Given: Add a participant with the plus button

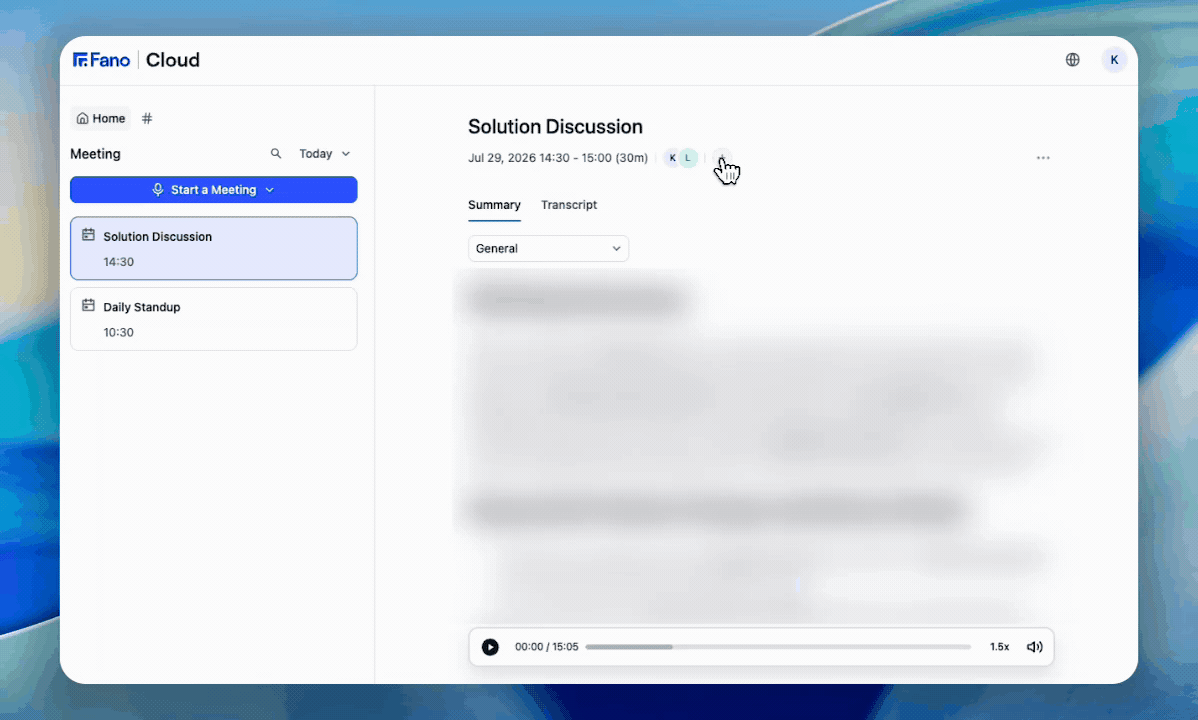Looking at the screenshot, I should click(x=722, y=157).
